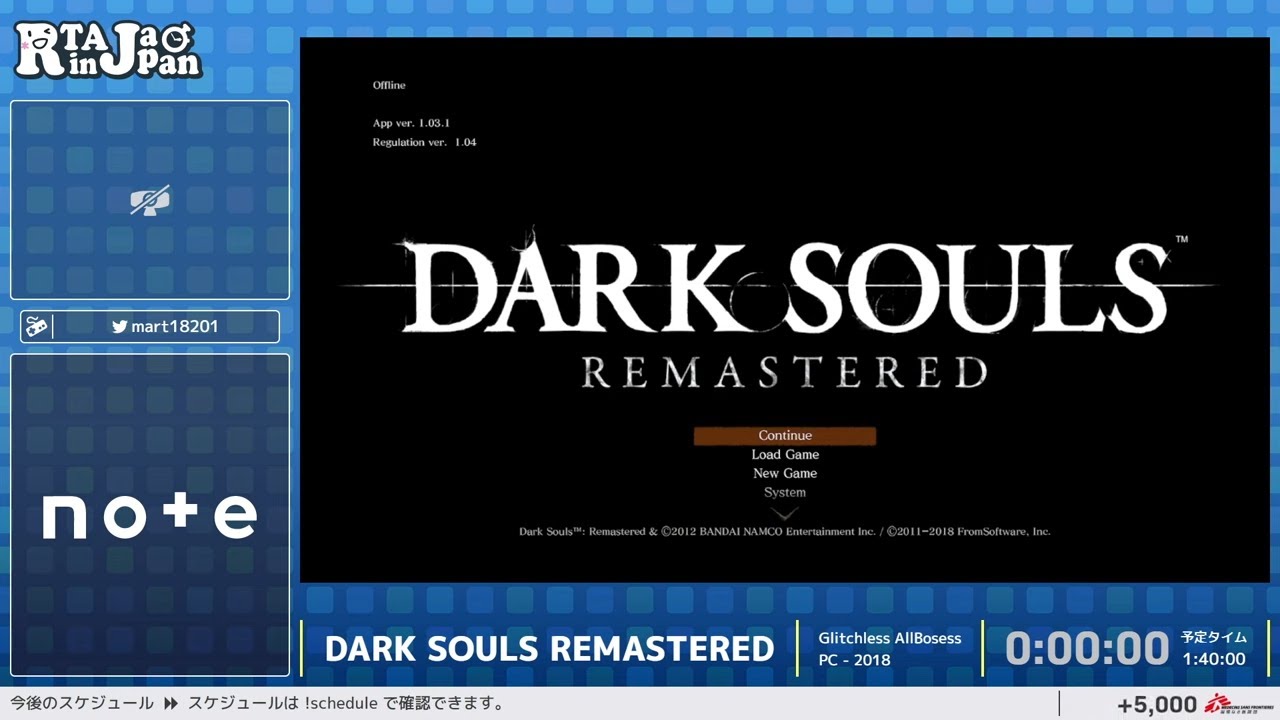Click the down chevron below System
Viewport: 1280px width, 720px height.
click(785, 512)
